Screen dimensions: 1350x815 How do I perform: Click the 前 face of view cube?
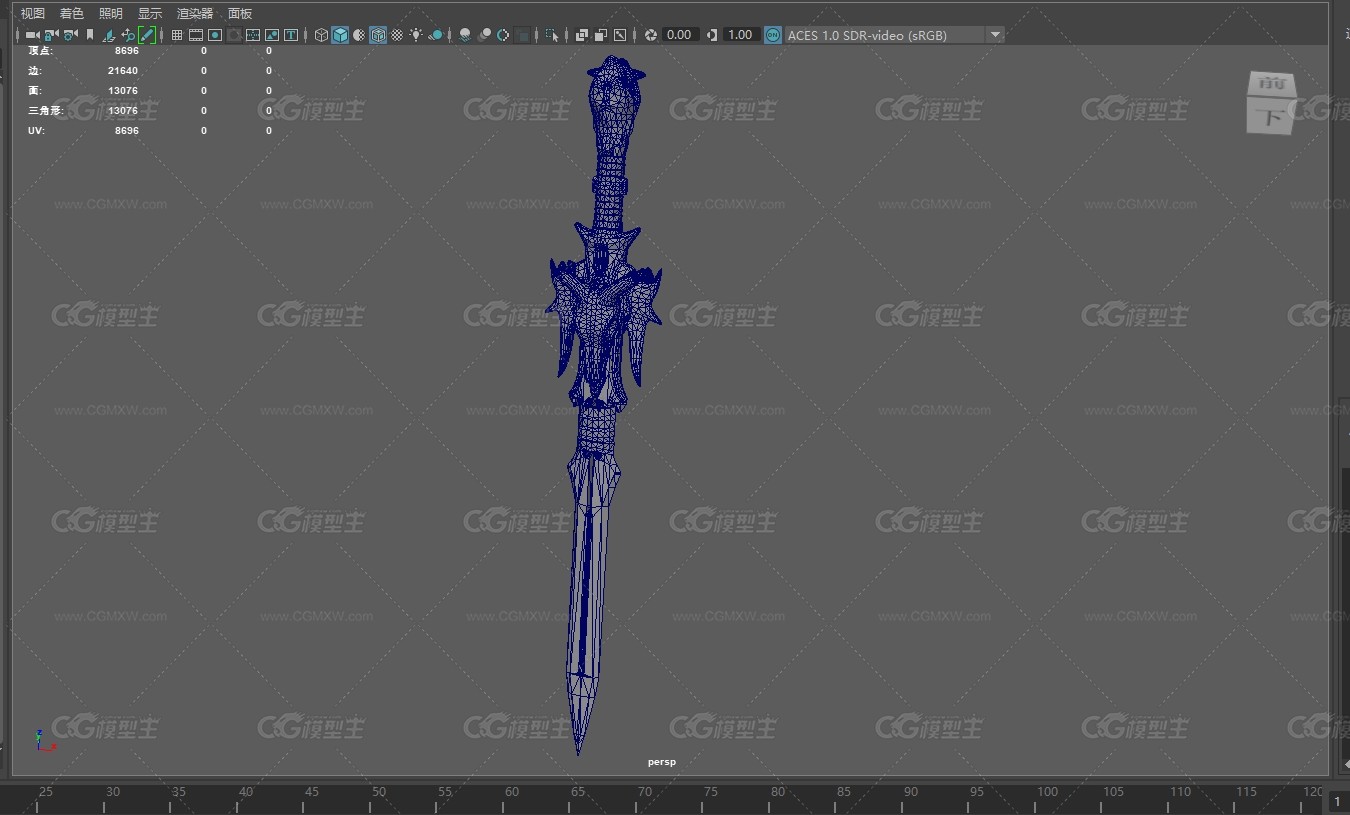point(1270,85)
